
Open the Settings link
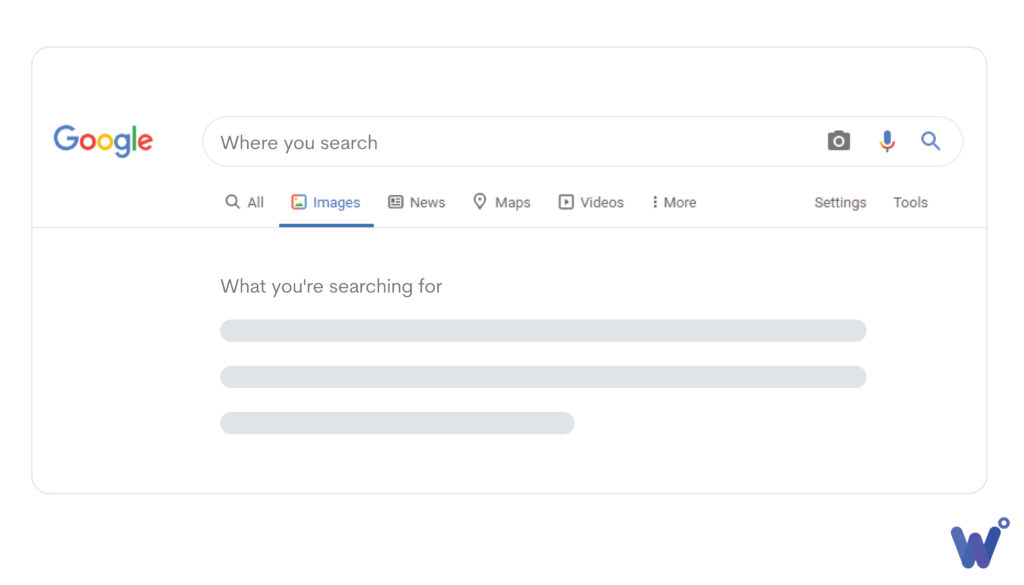coord(839,202)
